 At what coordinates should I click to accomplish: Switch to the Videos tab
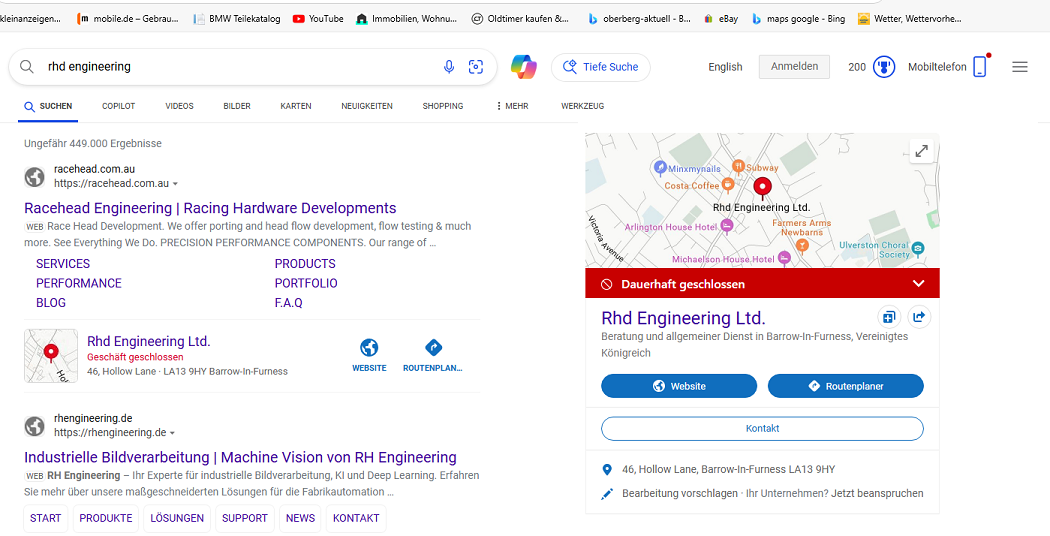coord(179,106)
